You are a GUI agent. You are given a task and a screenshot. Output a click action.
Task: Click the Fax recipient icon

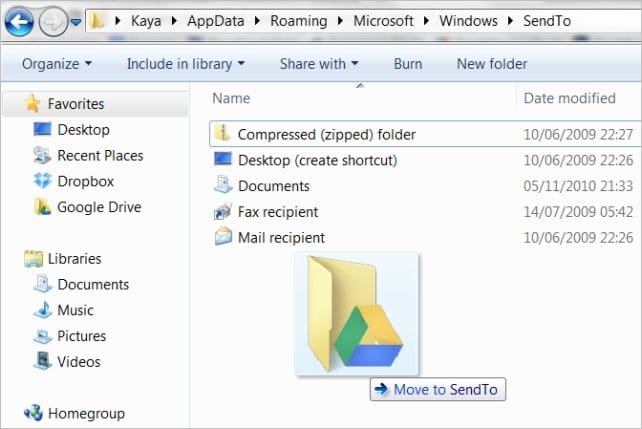tap(223, 212)
